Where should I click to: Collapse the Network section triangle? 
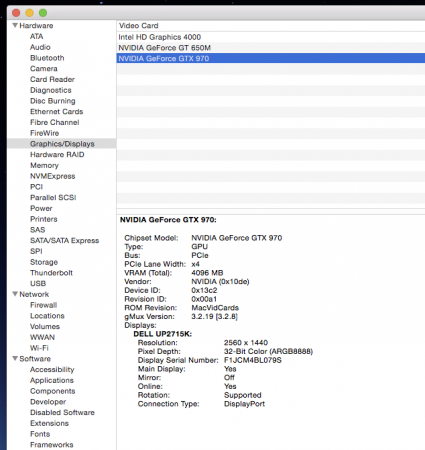coord(15,294)
